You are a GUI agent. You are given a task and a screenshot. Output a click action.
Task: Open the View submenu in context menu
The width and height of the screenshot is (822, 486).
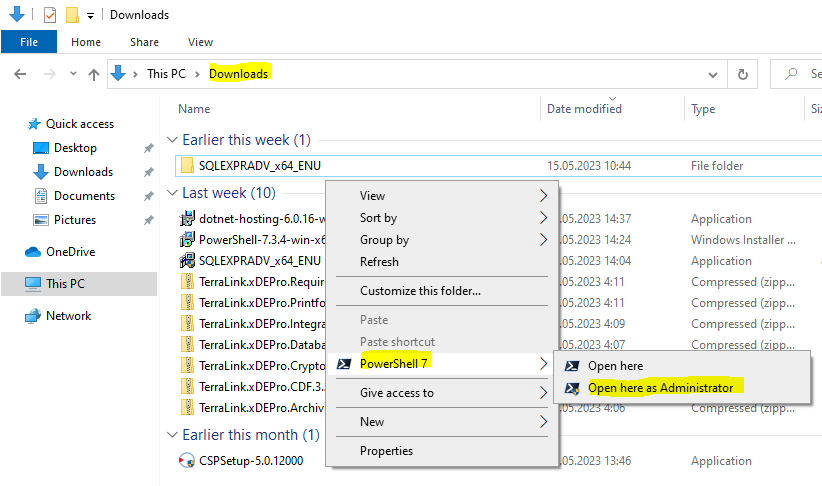pos(442,196)
